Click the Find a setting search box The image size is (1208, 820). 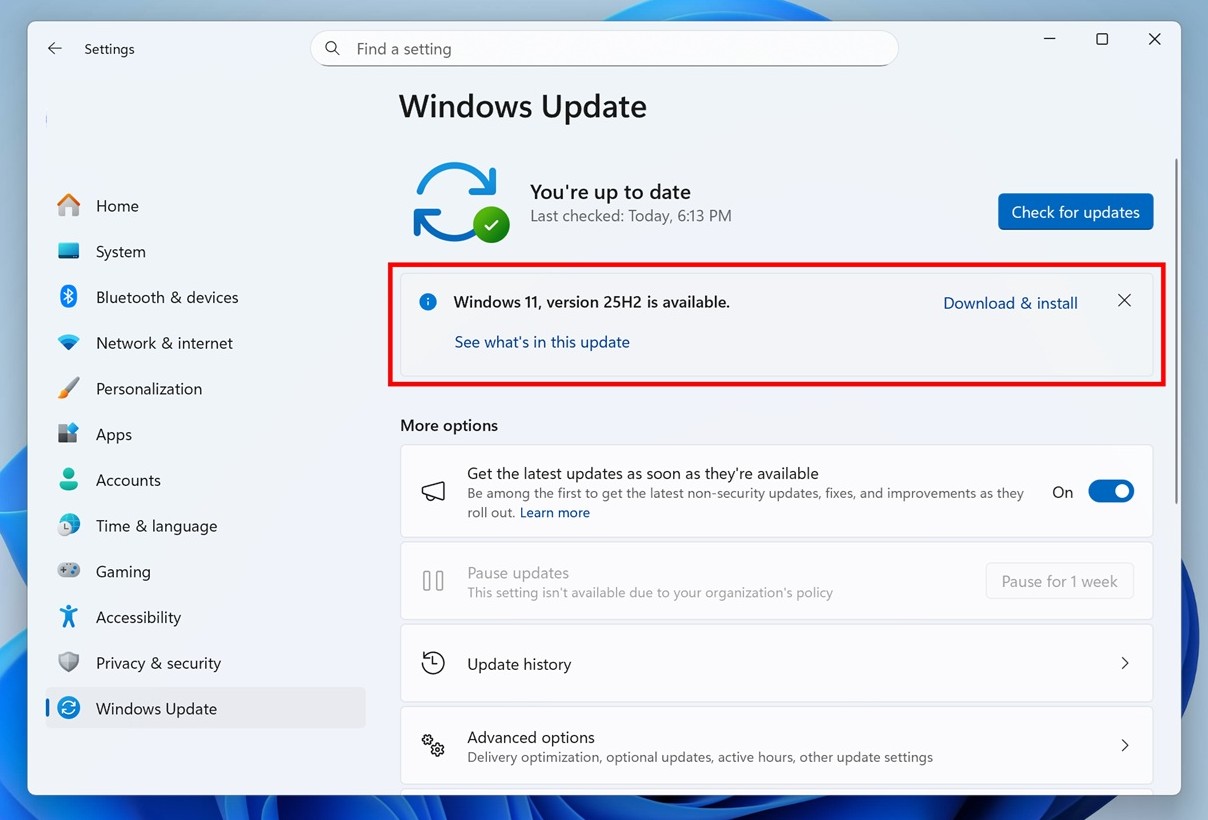(x=604, y=47)
